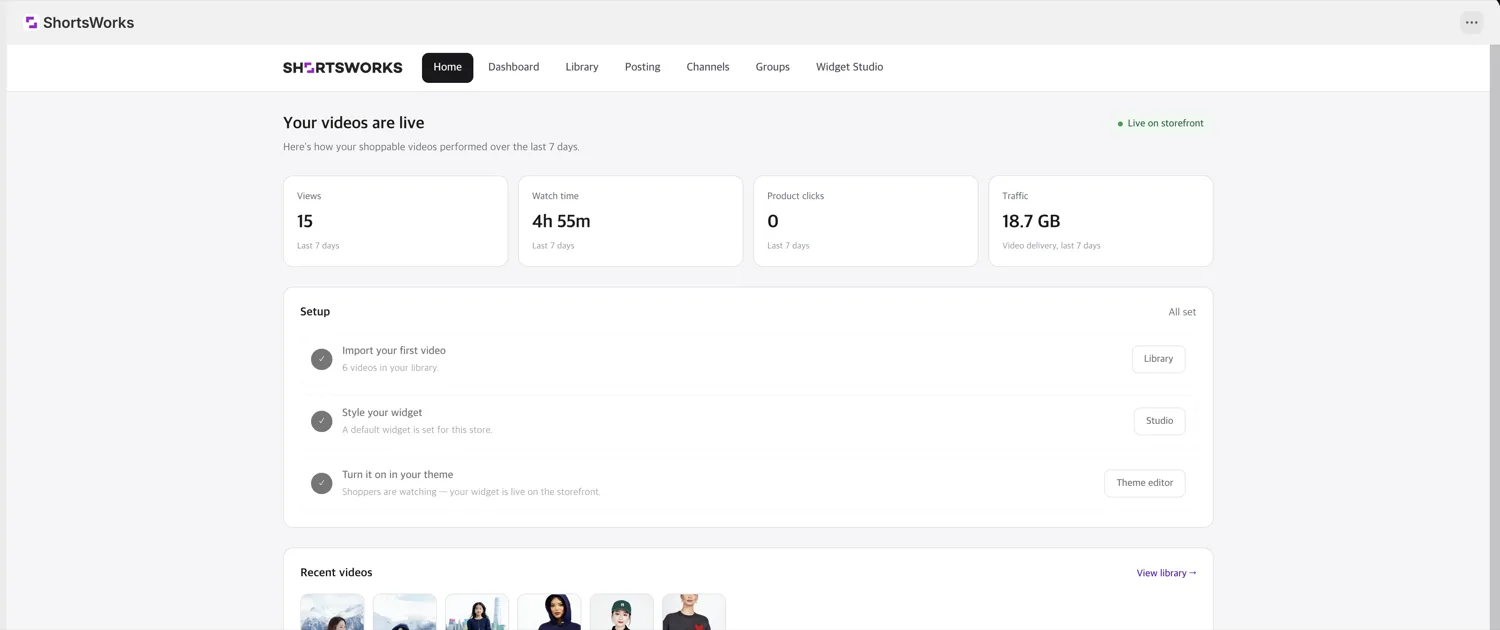Click the SHORTSWORKS logo

tap(343, 67)
